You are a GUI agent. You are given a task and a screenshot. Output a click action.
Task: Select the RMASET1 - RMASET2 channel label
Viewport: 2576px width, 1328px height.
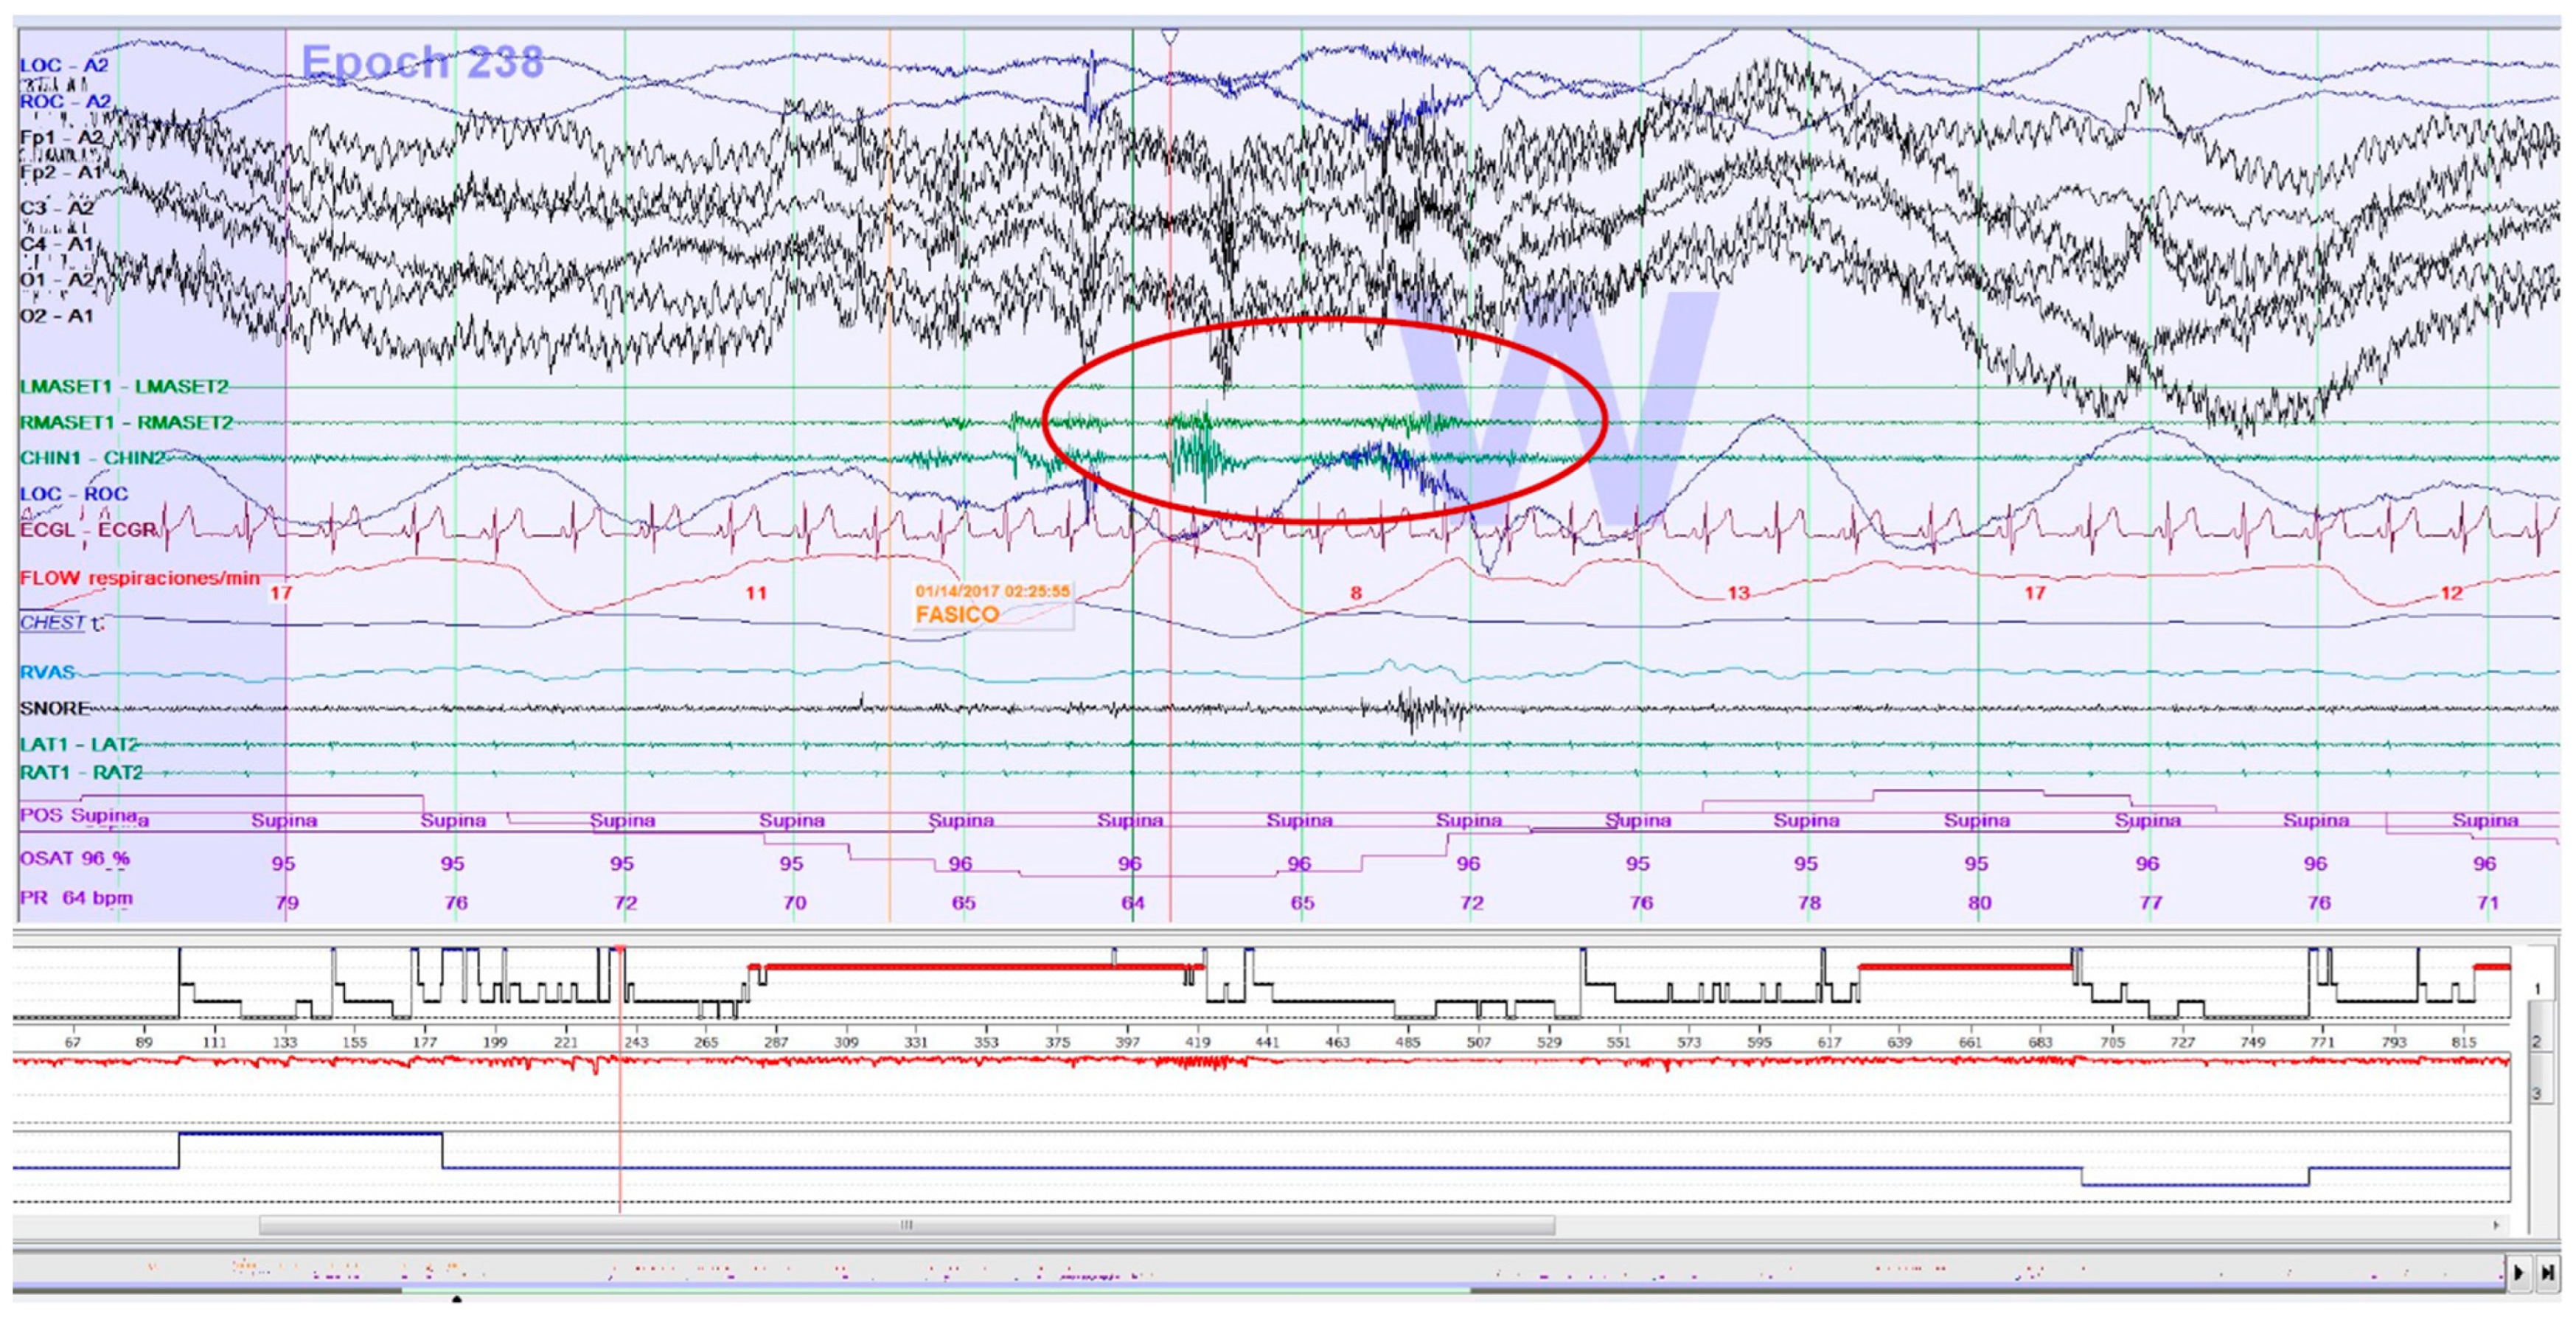[126, 423]
